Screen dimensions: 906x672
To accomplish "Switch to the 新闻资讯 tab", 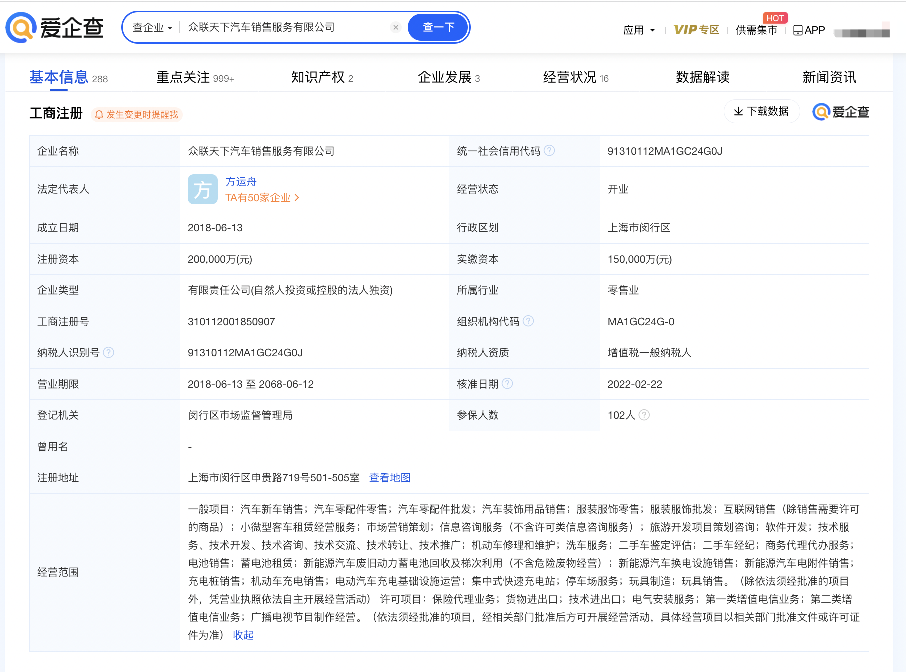I will [829, 77].
